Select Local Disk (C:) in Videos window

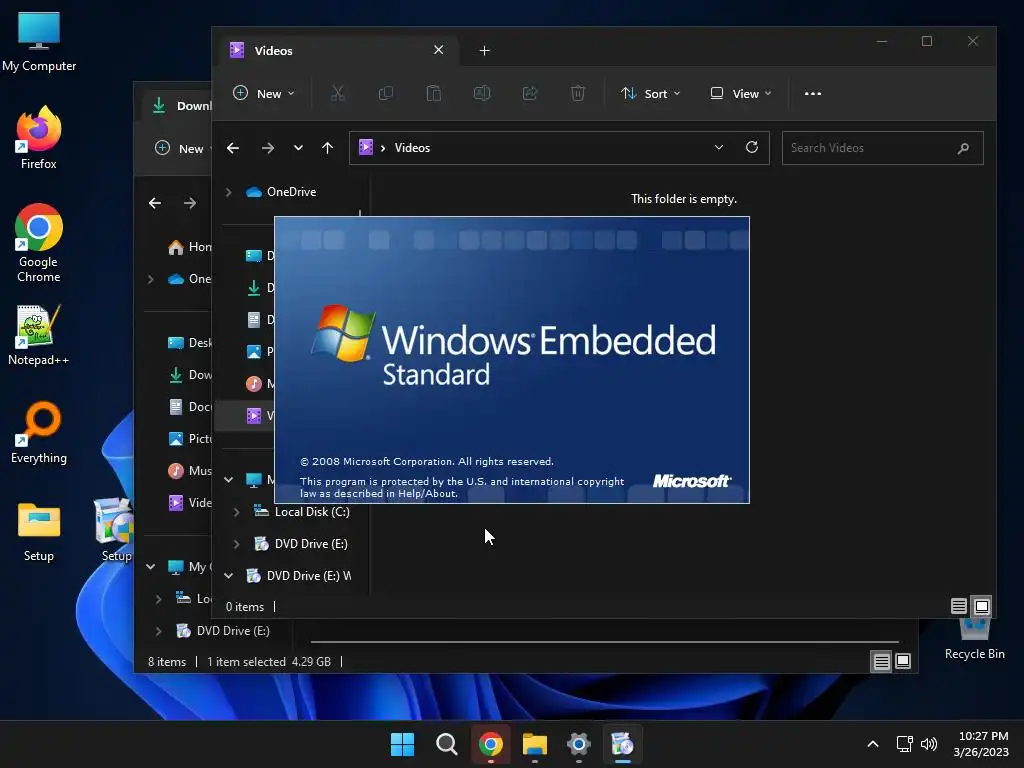click(x=302, y=512)
